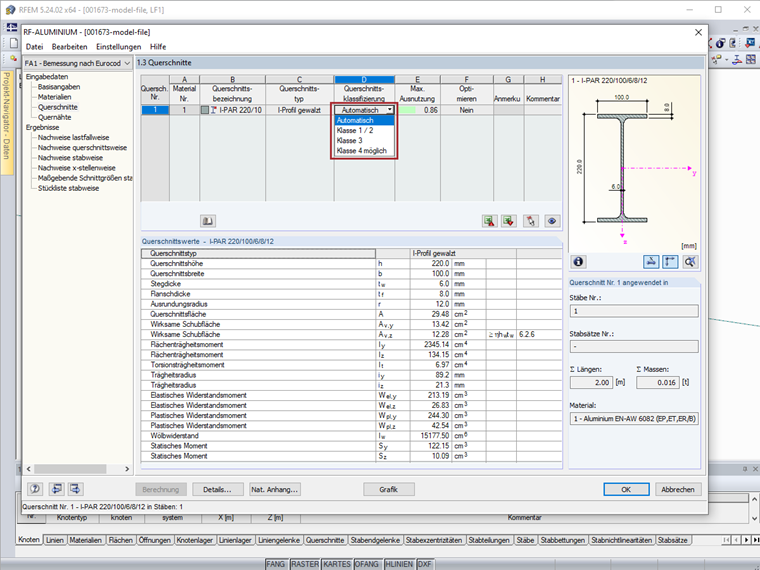The height and width of the screenshot is (570, 760).
Task: Switch to Flächen tab in RFEM table
Action: [120, 540]
